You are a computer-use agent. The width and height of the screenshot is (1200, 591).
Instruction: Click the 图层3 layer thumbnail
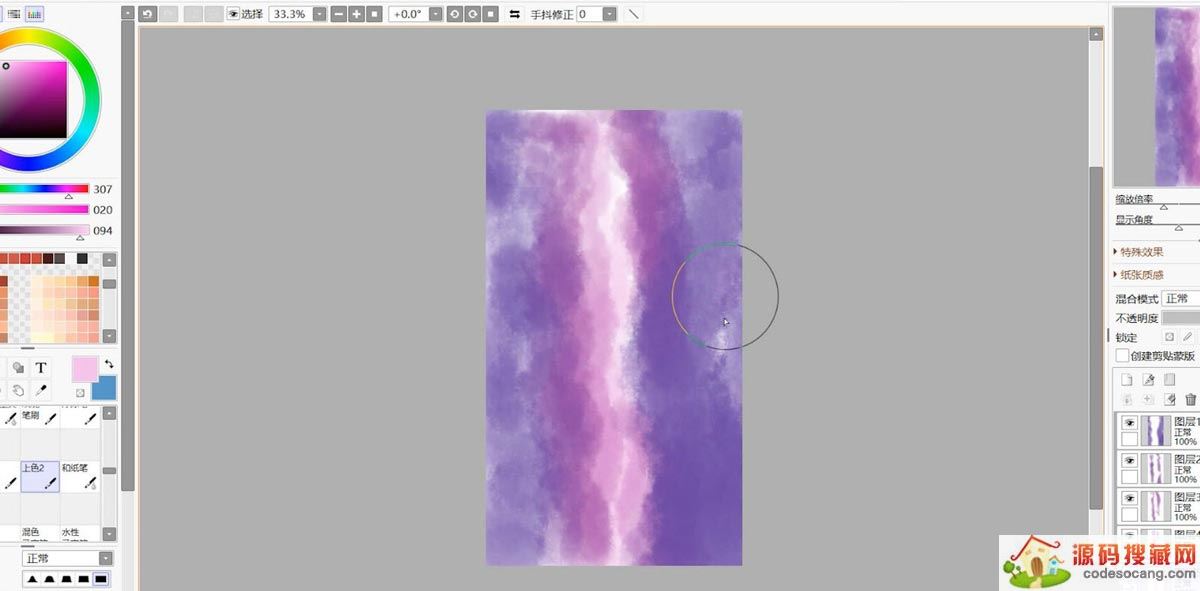(x=1155, y=505)
